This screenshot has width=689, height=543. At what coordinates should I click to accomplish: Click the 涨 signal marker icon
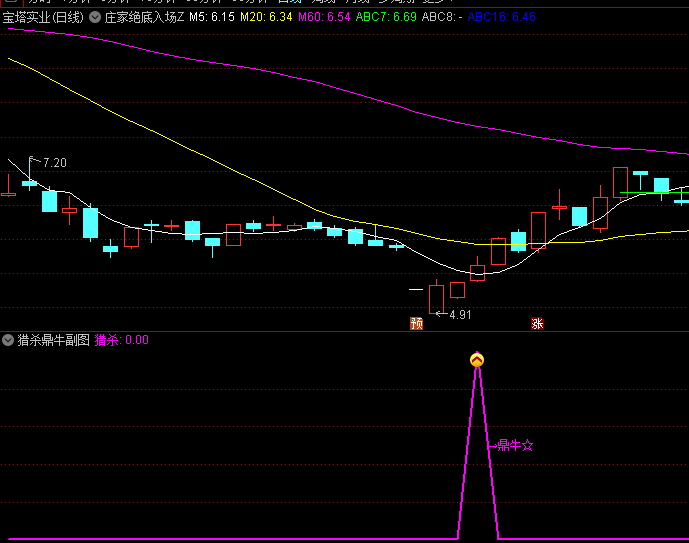[x=537, y=323]
